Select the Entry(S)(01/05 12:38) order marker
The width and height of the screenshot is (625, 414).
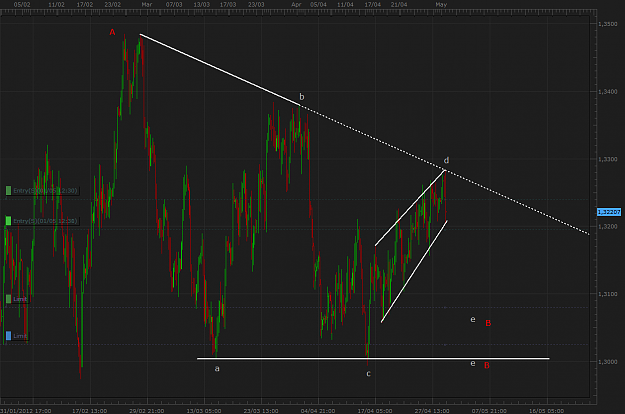42,221
